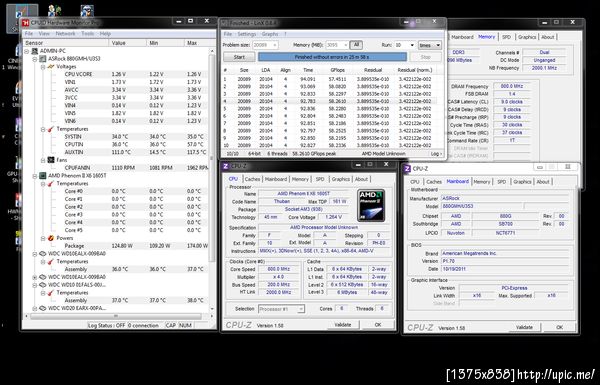Click the Sensor column header
Image resolution: width=600 pixels, height=385 pixels.
(x=66, y=43)
